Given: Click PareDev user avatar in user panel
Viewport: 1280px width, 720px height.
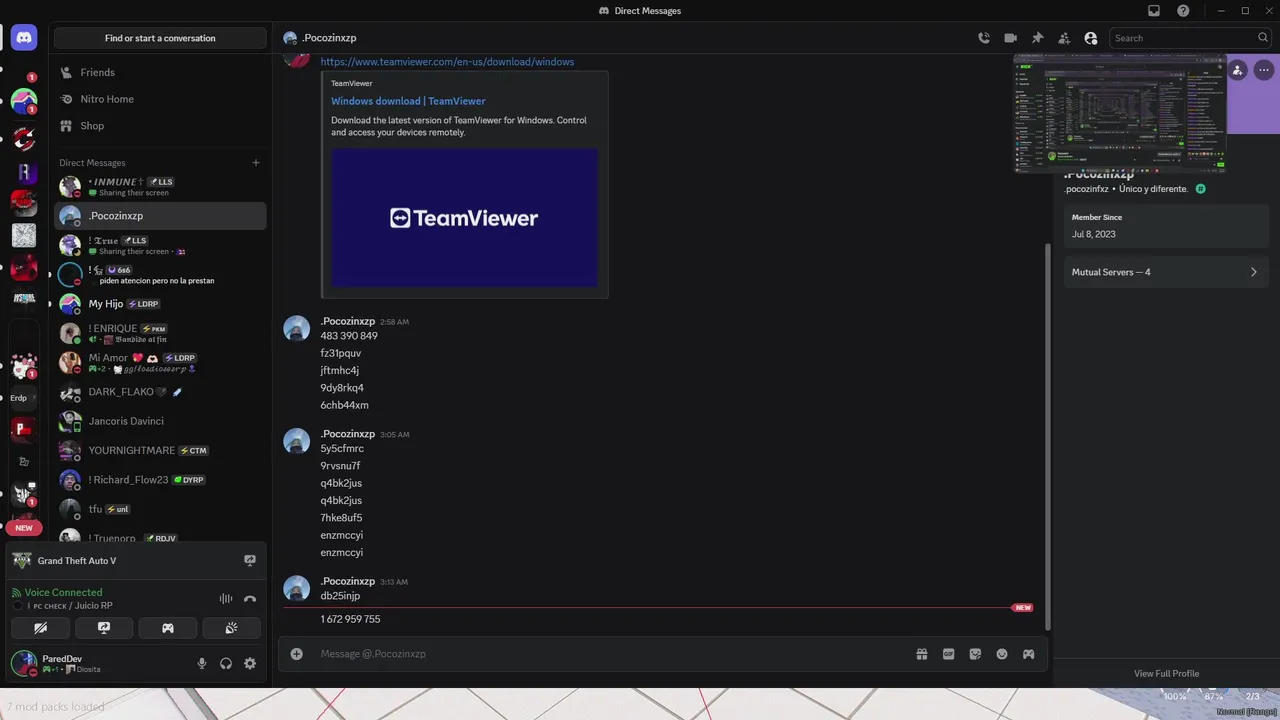Looking at the screenshot, I should click(23, 662).
